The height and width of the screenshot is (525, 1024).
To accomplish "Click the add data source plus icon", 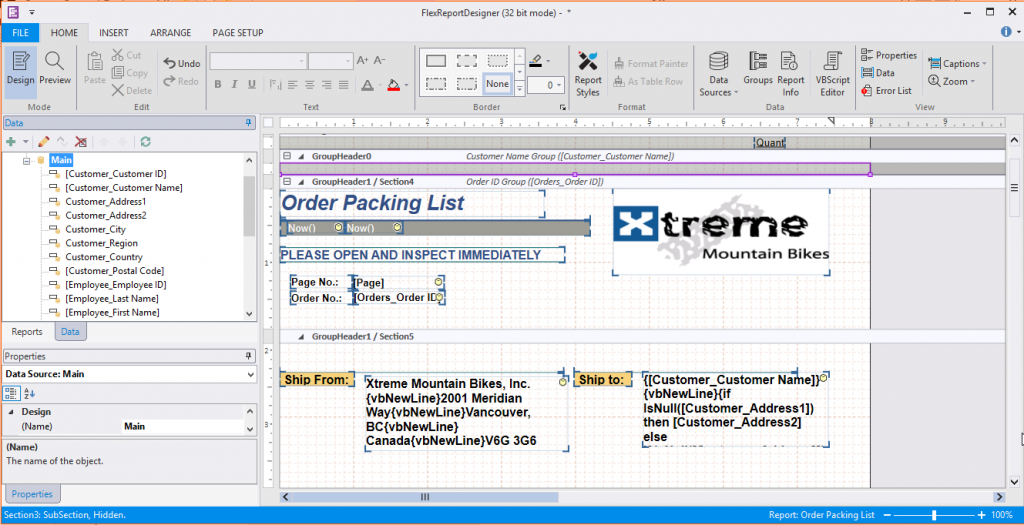I will click(10, 141).
